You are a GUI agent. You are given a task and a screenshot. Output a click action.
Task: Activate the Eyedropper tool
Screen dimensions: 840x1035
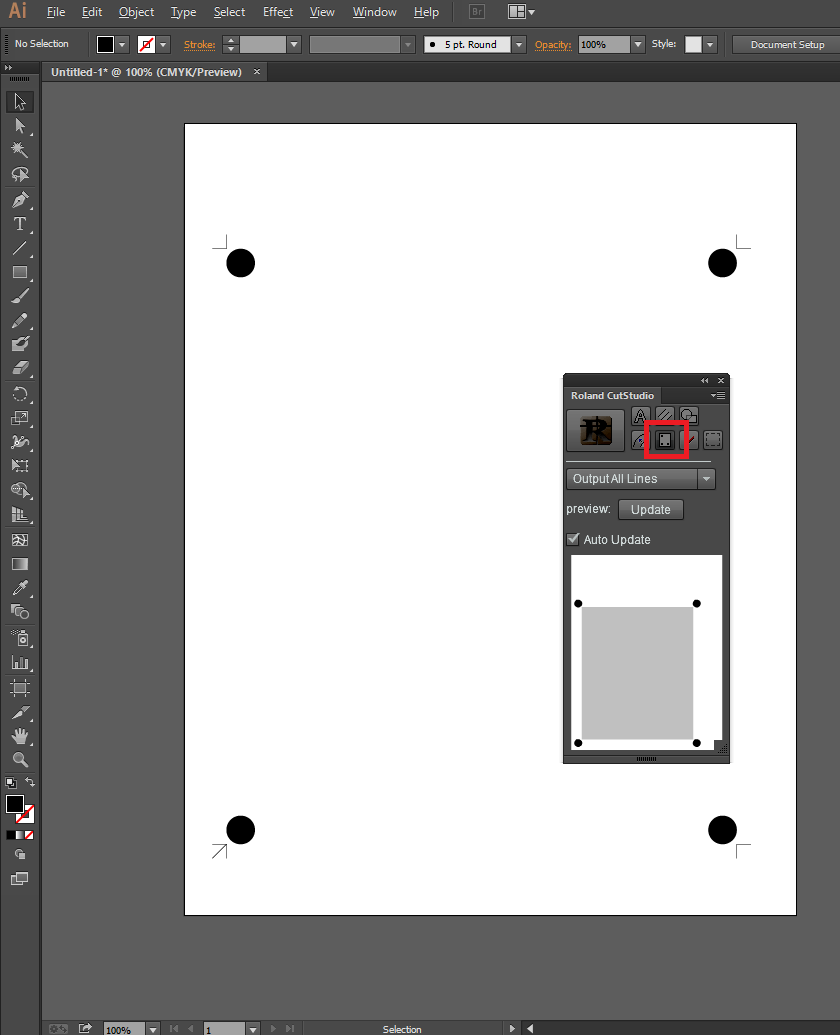pyautogui.click(x=19, y=587)
